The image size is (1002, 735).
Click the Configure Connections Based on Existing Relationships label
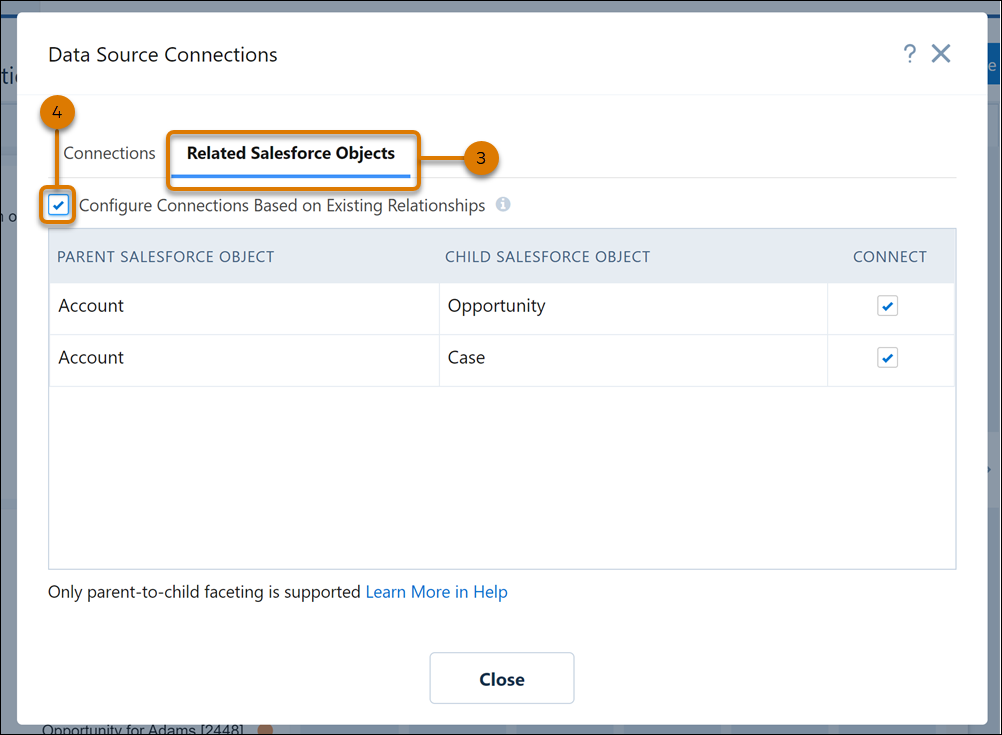click(282, 206)
